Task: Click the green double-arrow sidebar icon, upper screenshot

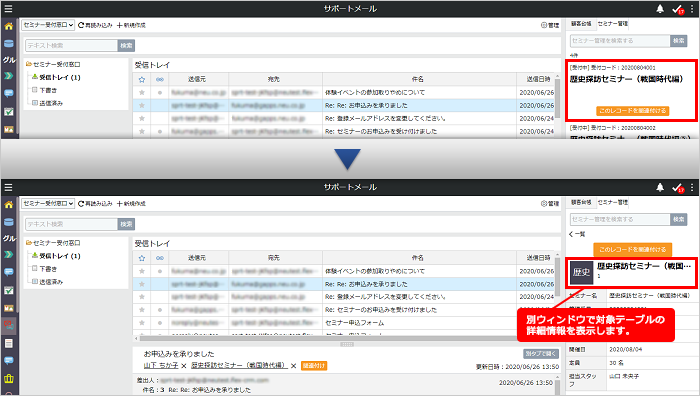Action: [x=8, y=76]
